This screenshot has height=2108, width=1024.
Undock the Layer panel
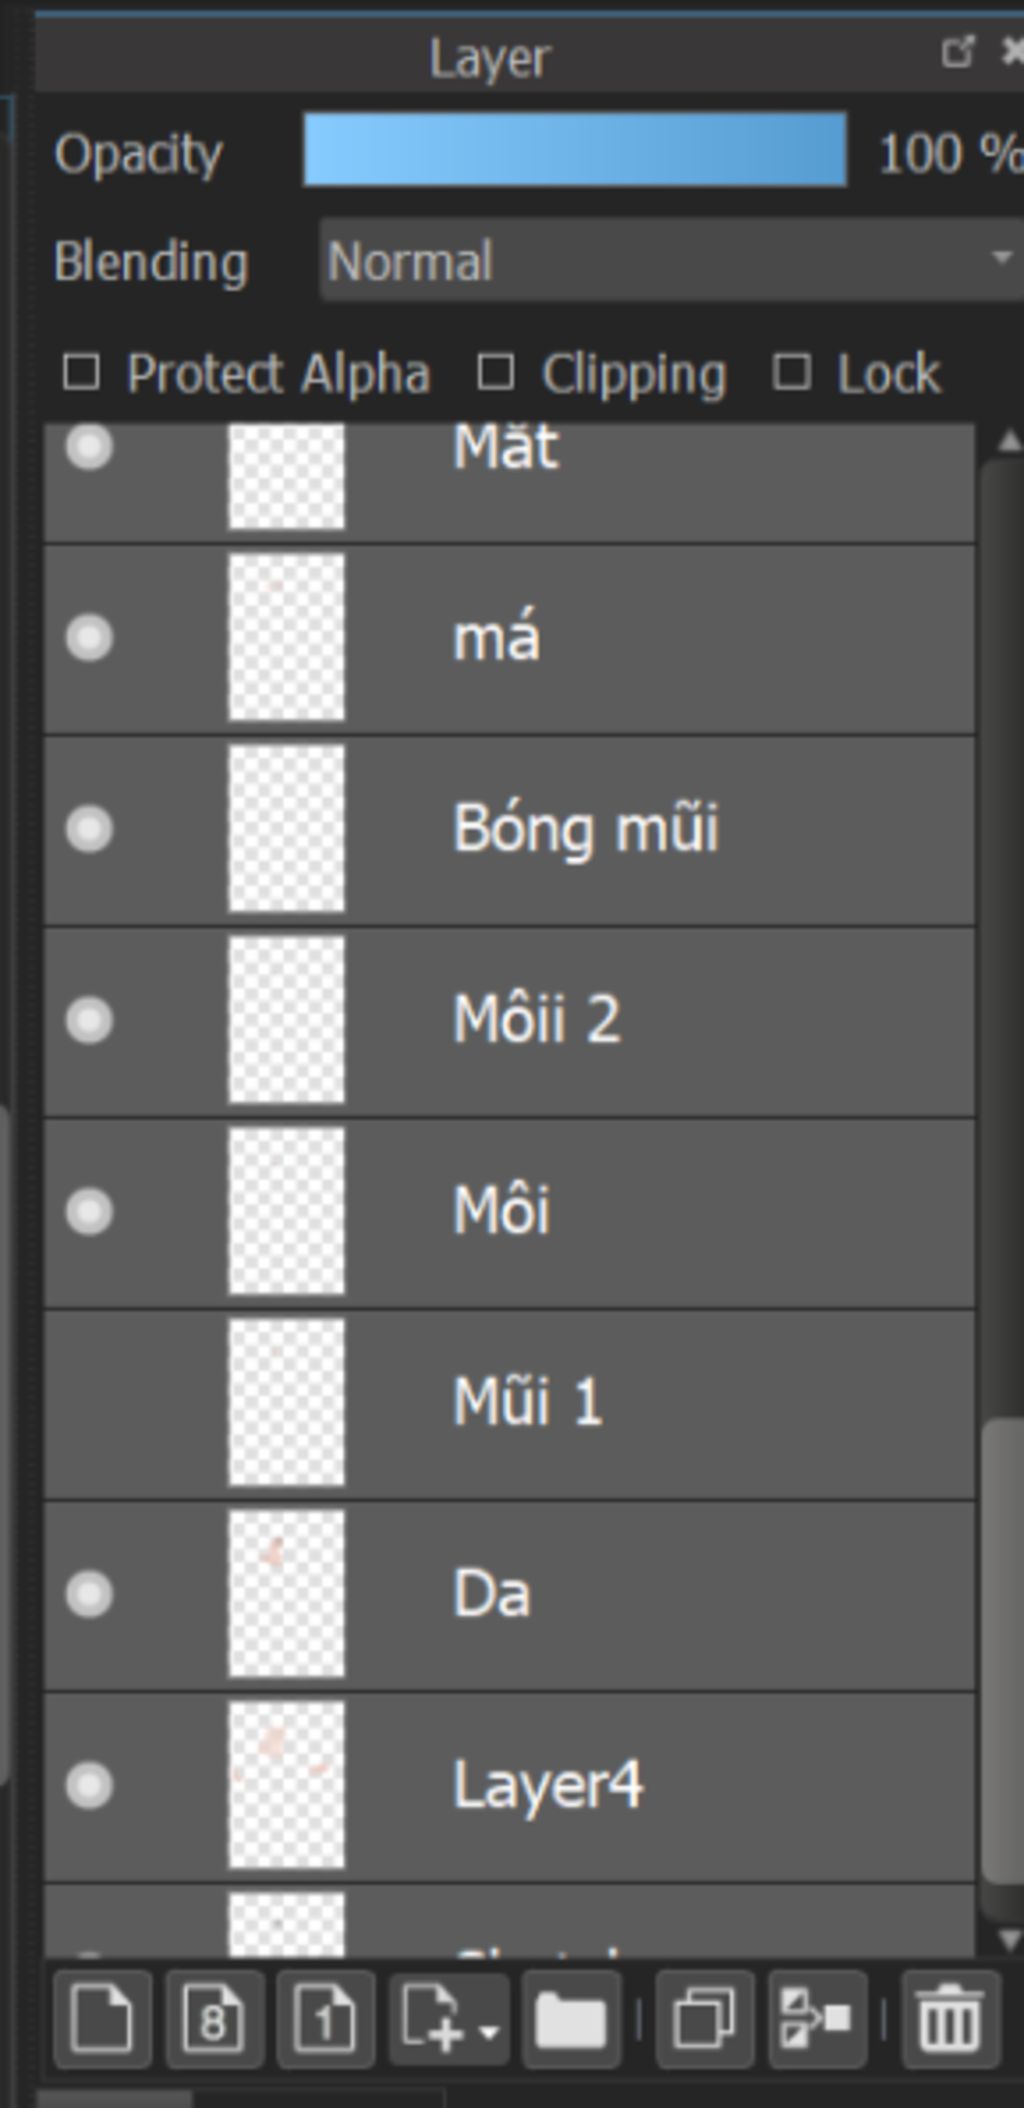pyautogui.click(x=957, y=52)
